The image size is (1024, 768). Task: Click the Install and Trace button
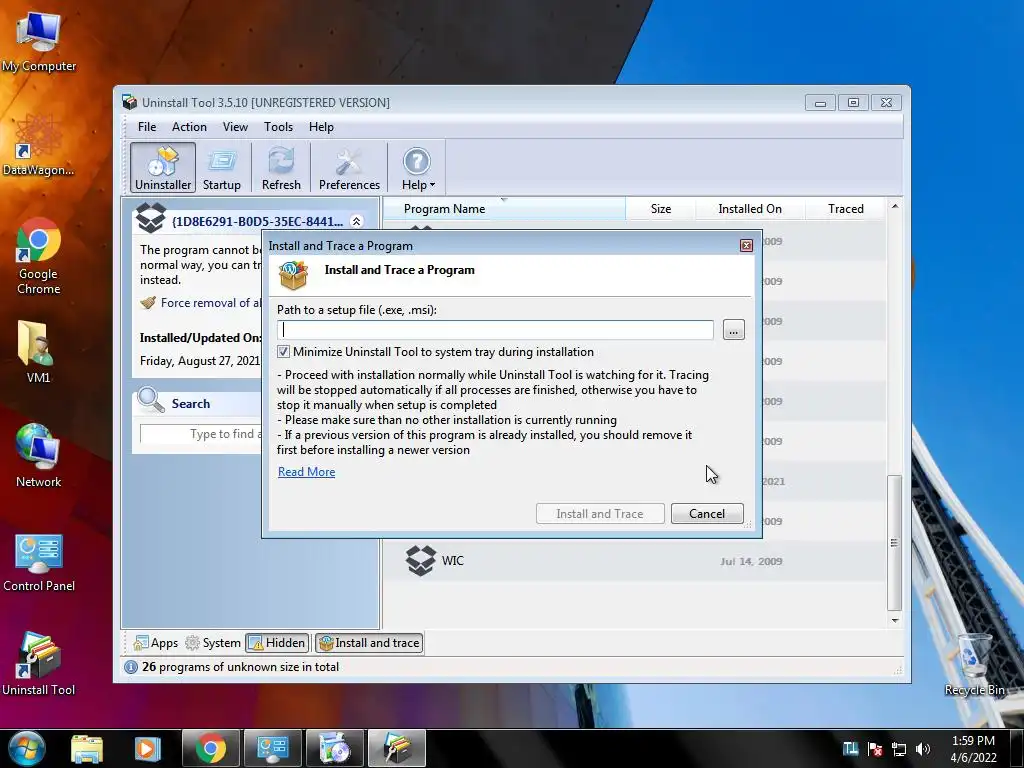coord(600,513)
